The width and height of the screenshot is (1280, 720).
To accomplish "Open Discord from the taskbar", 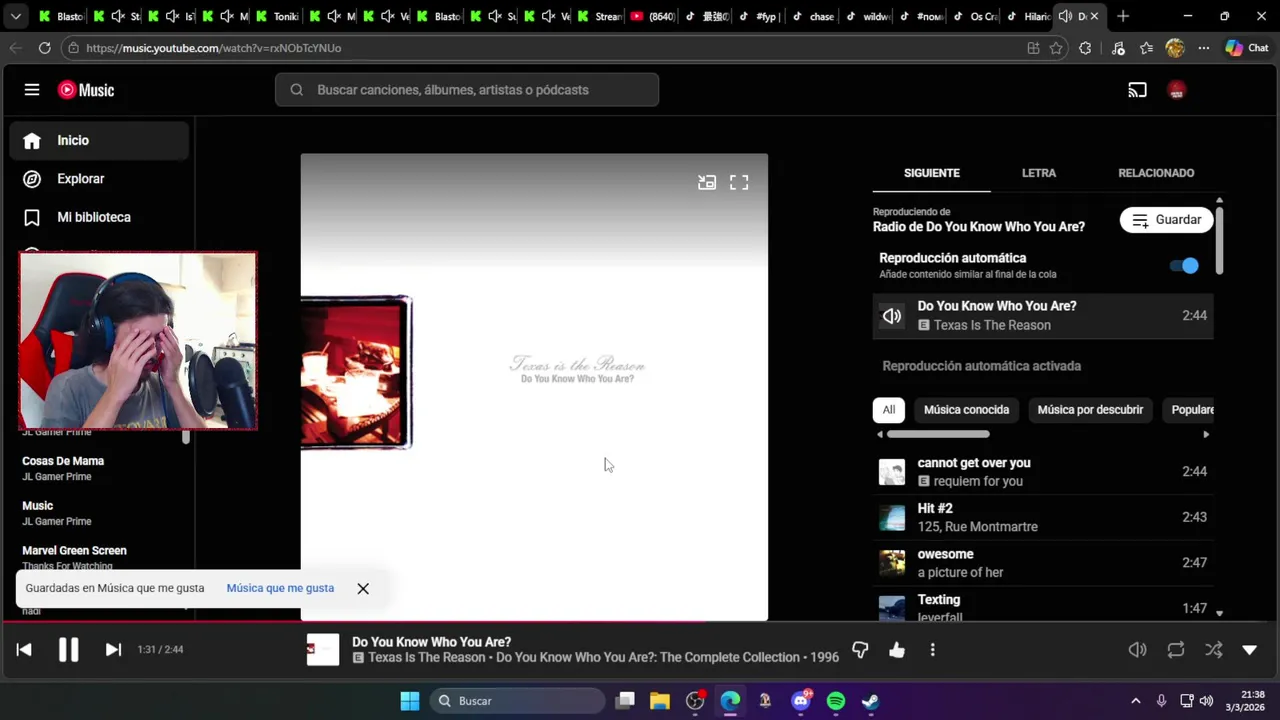I will (801, 701).
